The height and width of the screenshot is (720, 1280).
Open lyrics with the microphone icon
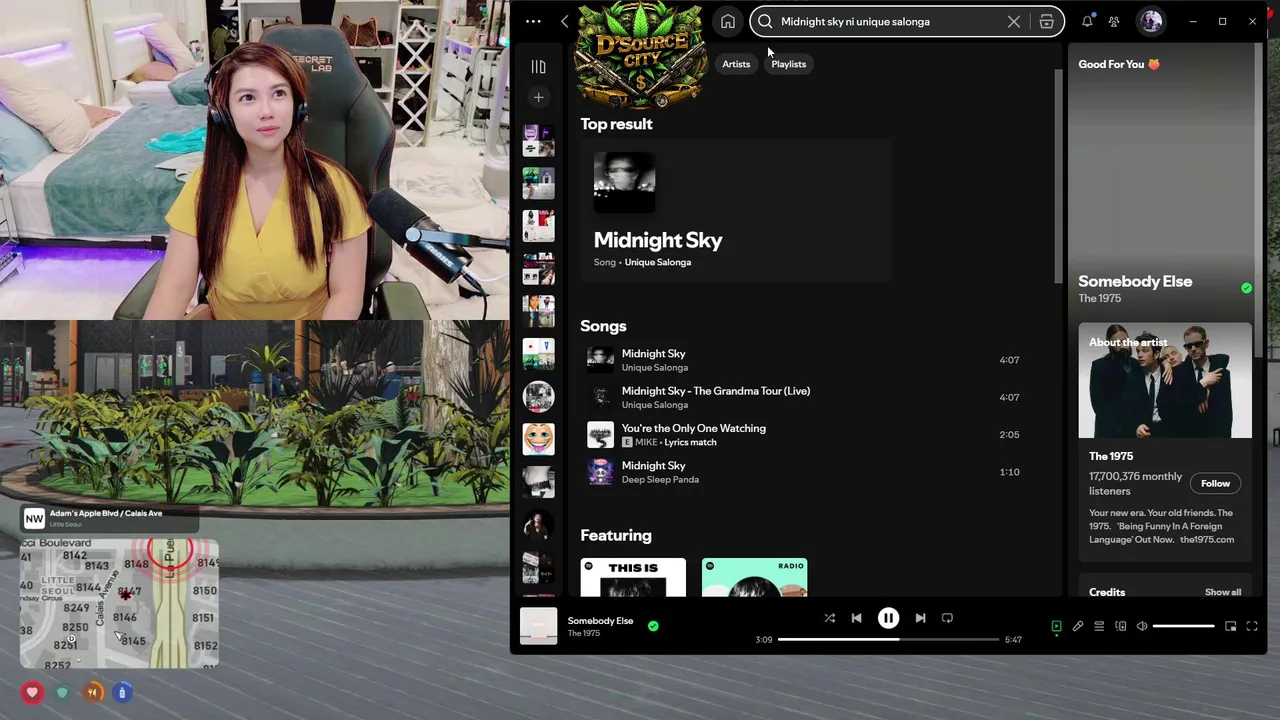[x=1078, y=626]
